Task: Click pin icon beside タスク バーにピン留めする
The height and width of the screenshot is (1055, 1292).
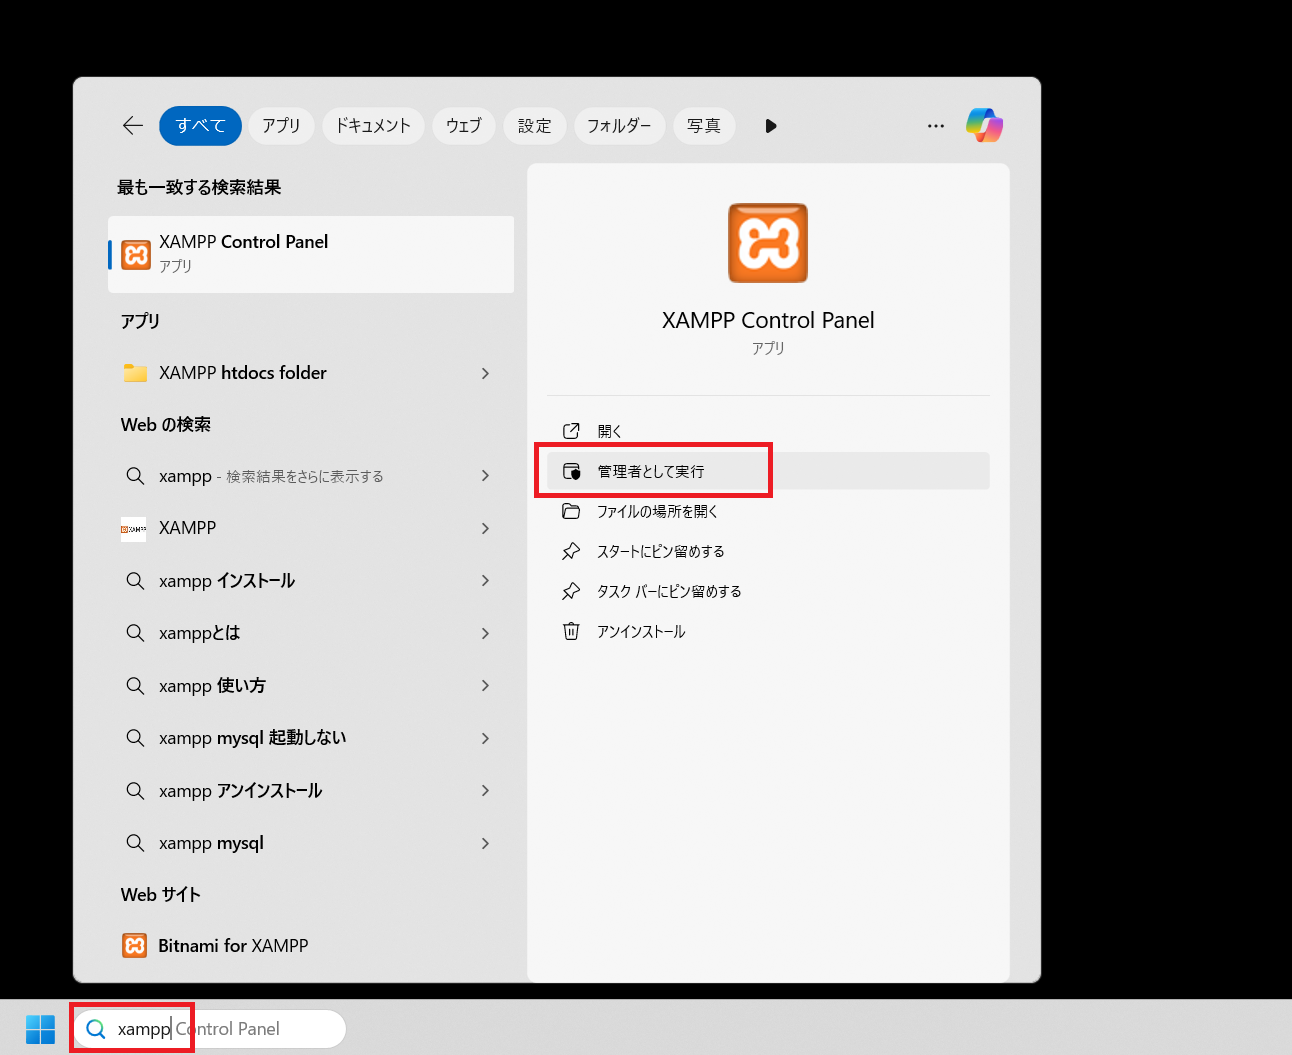Action: 571,591
